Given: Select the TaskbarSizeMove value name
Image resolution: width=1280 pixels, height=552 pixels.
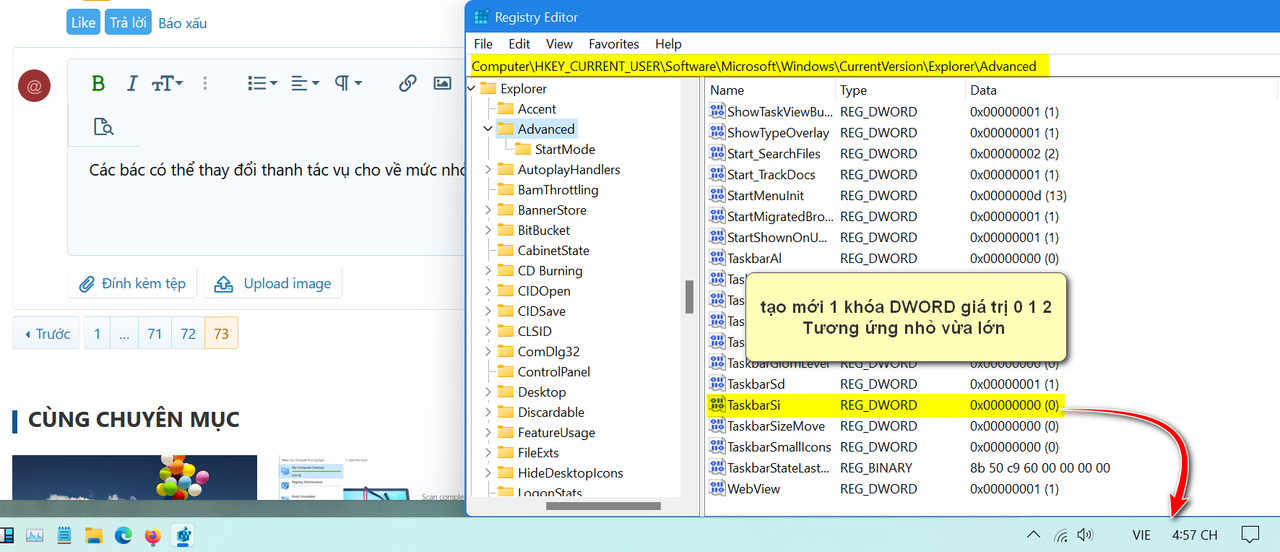Looking at the screenshot, I should point(776,426).
